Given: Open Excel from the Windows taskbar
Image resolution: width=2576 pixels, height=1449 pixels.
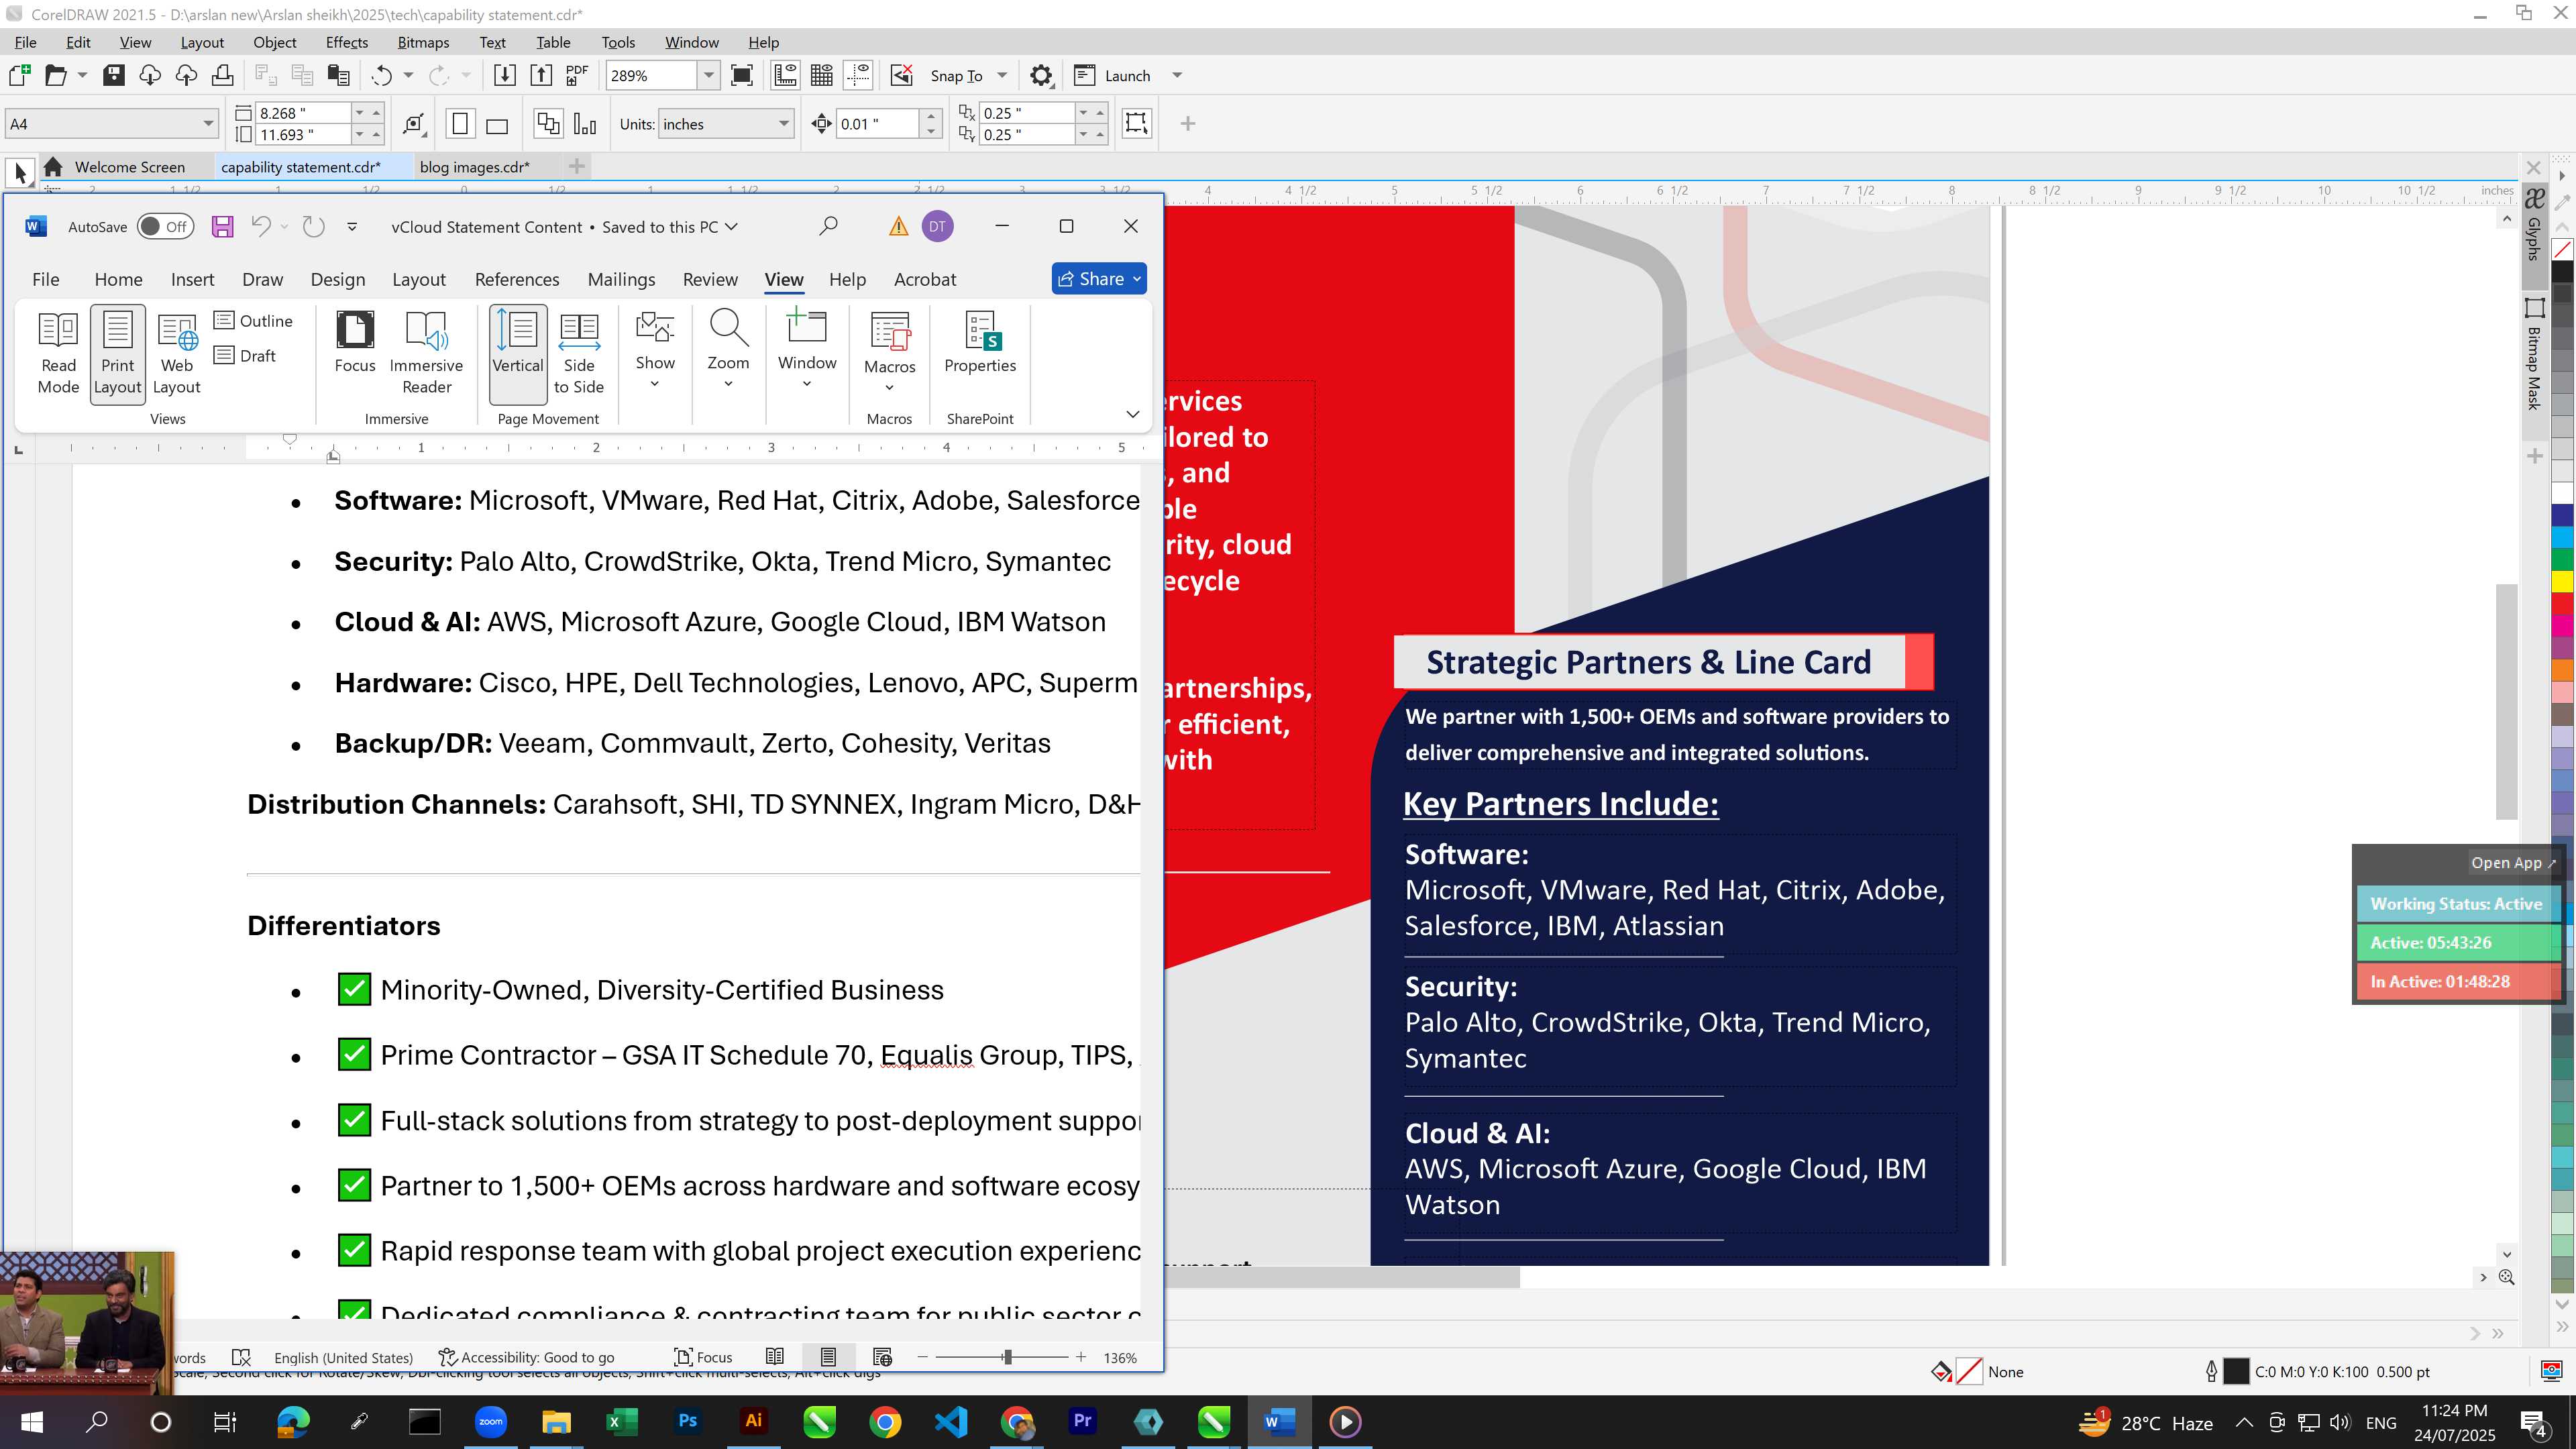Looking at the screenshot, I should click(x=622, y=1421).
